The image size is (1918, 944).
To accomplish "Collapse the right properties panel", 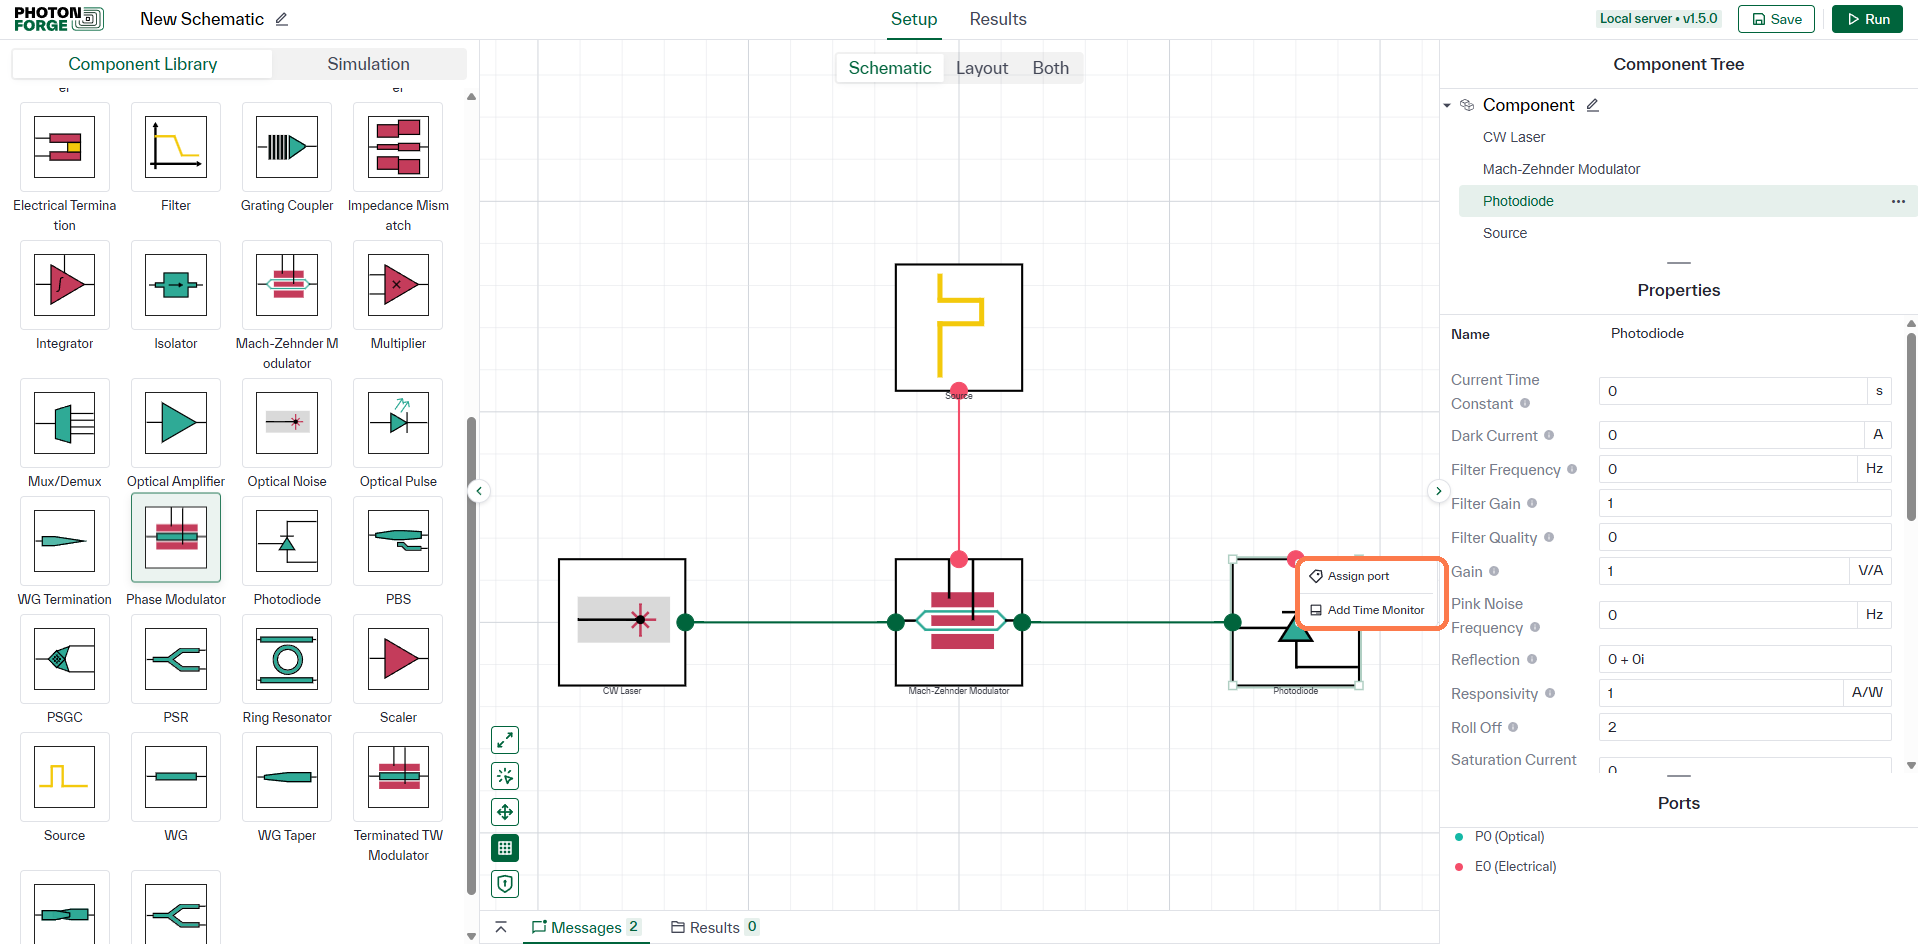I will [1438, 491].
